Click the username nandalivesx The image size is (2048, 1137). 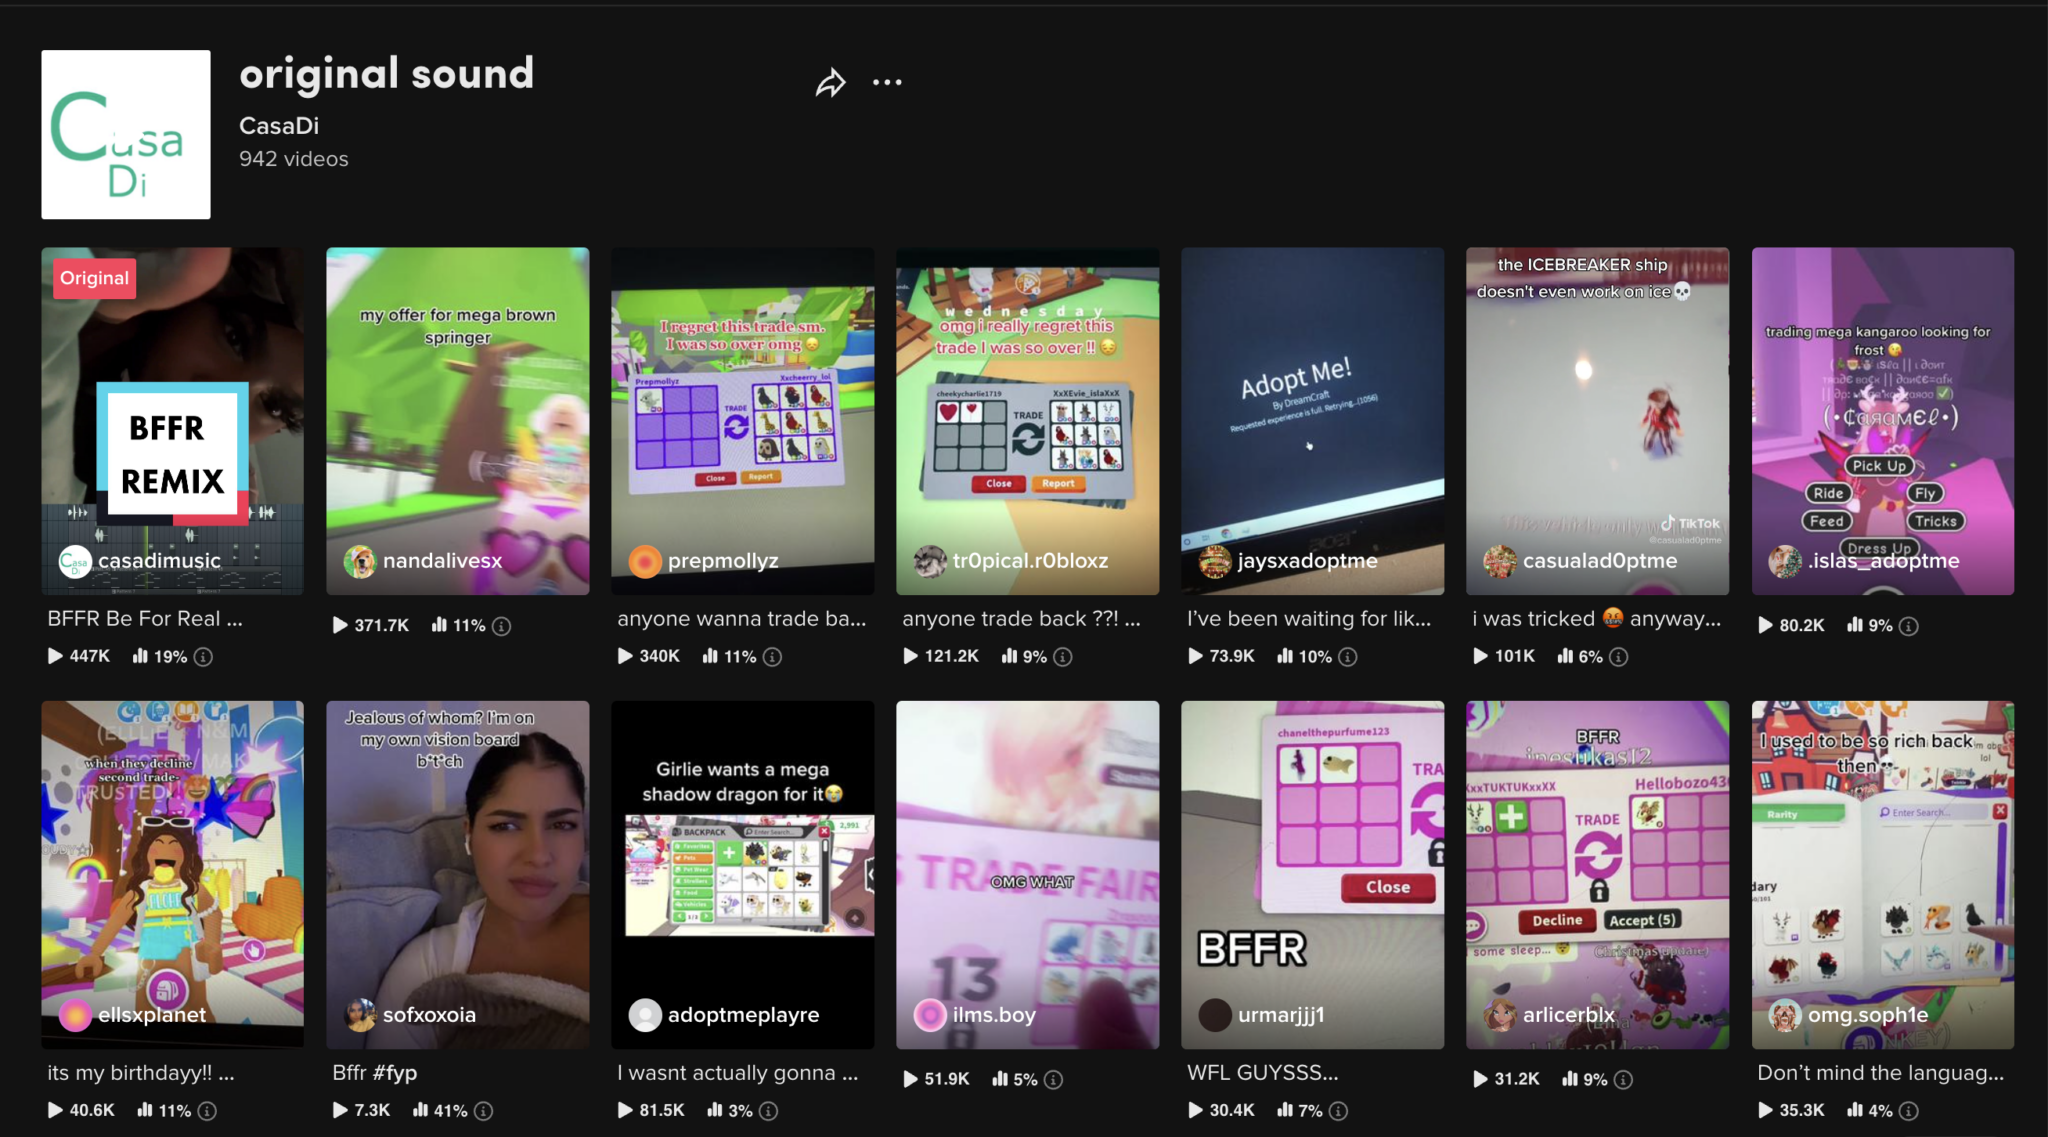pos(442,561)
